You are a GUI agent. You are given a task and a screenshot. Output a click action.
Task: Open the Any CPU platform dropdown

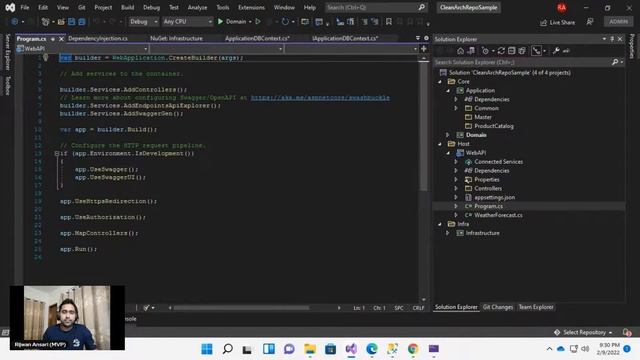point(188,21)
